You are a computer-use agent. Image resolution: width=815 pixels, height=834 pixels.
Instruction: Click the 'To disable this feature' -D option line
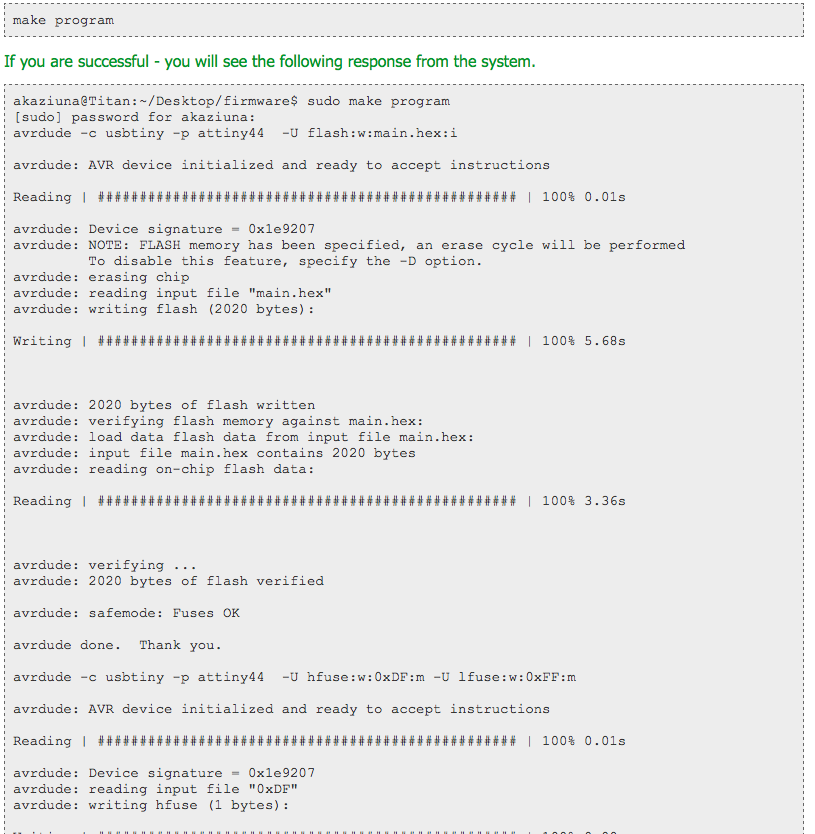285,261
